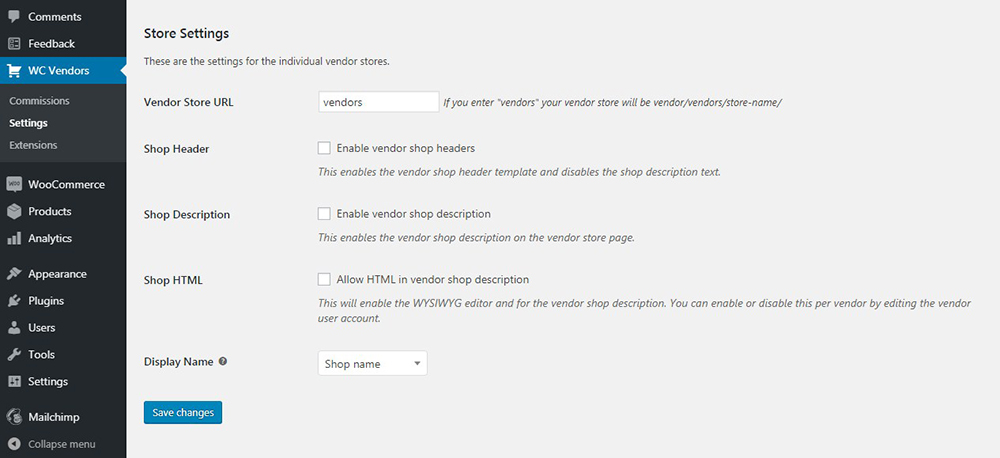Click the WooCommerce logo icon

14,184
